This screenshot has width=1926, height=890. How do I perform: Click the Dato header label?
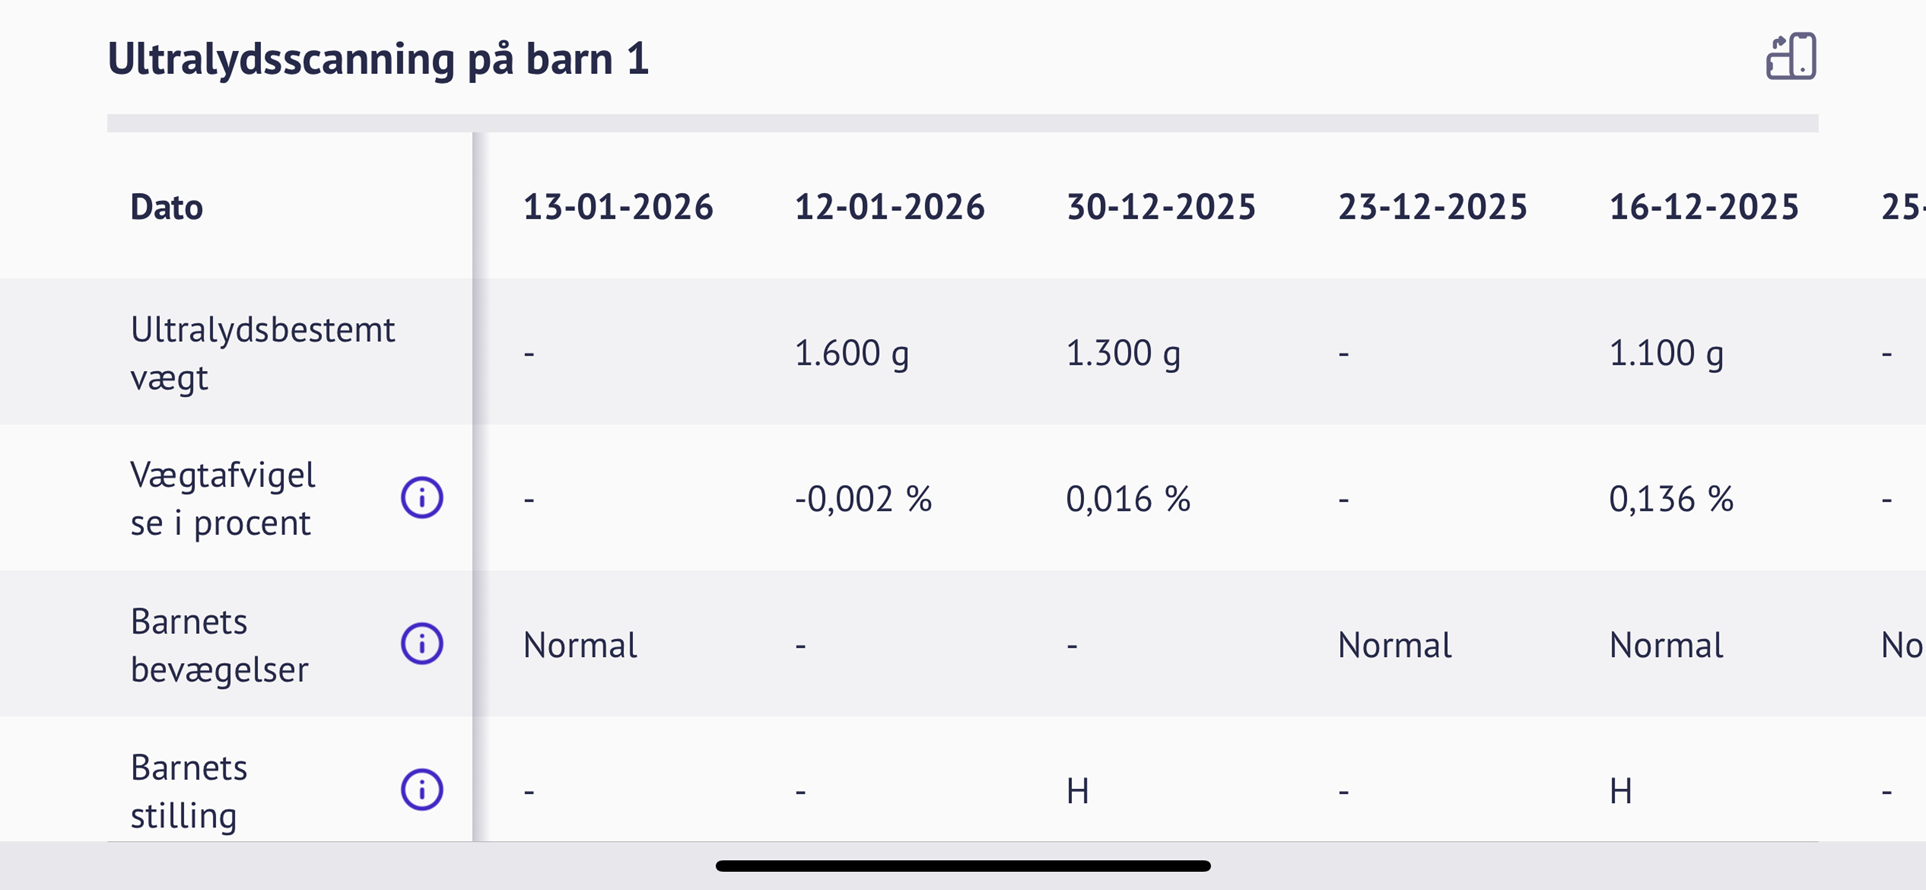[x=166, y=207]
